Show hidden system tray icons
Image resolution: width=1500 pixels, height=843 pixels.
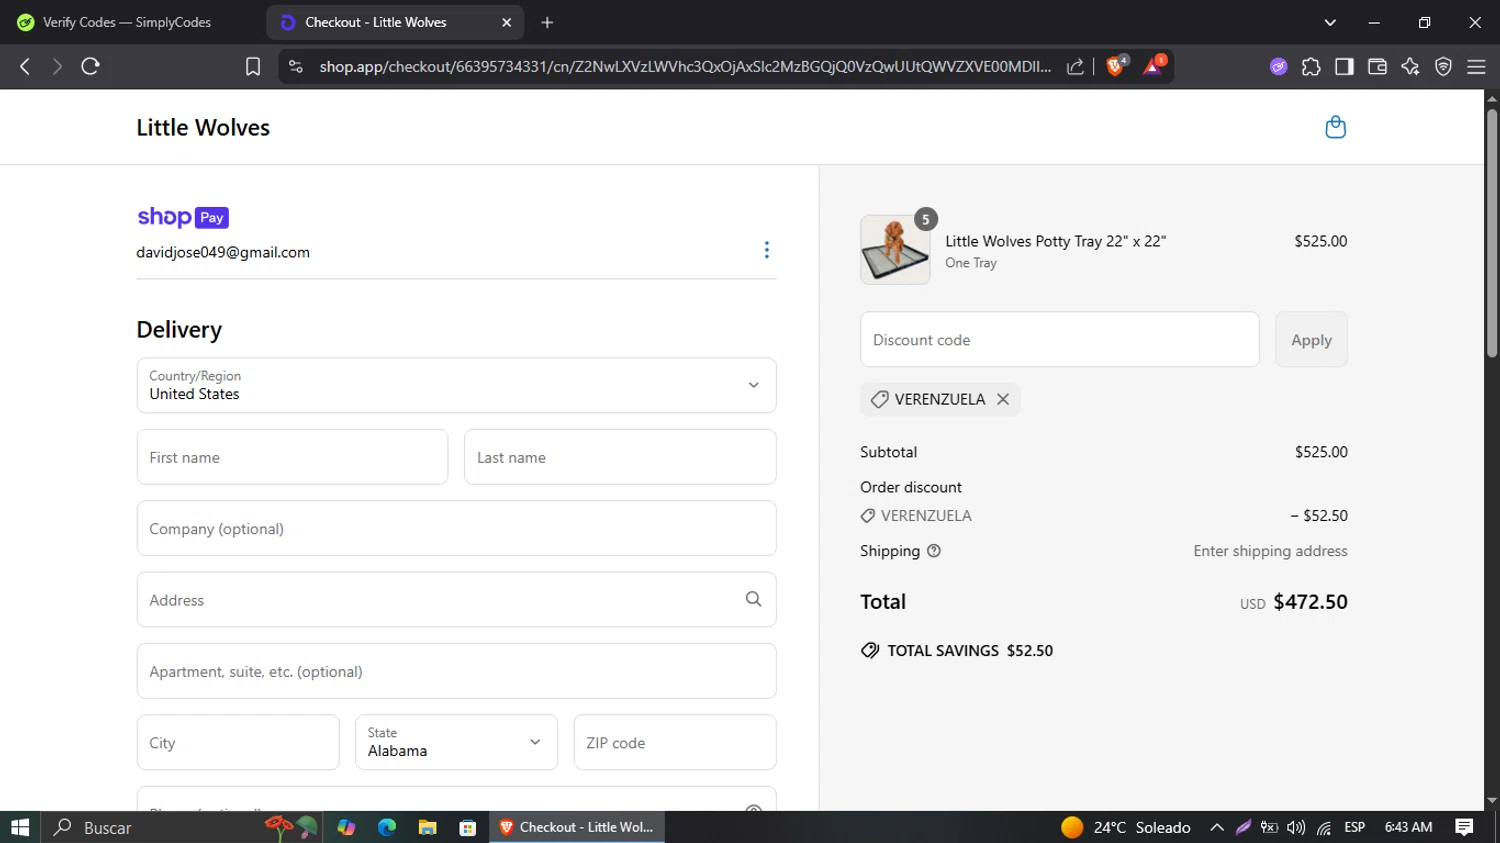[1217, 827]
